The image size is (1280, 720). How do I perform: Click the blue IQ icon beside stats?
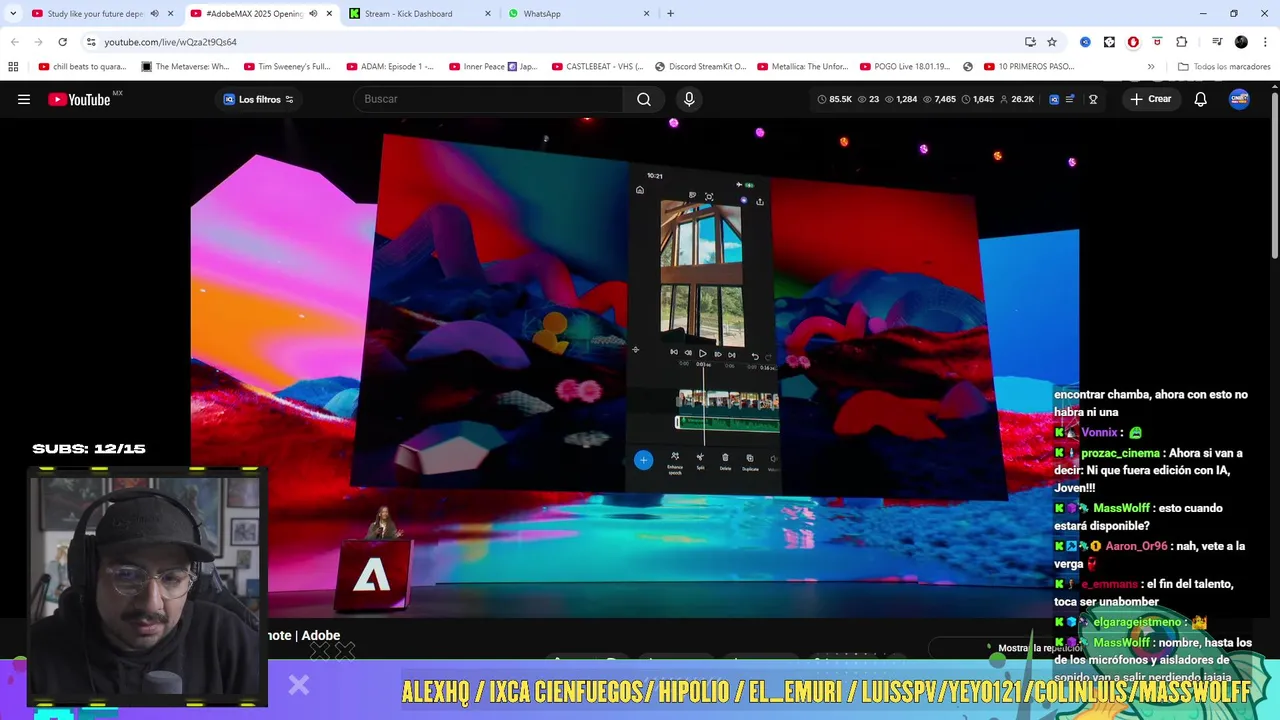coord(1054,99)
